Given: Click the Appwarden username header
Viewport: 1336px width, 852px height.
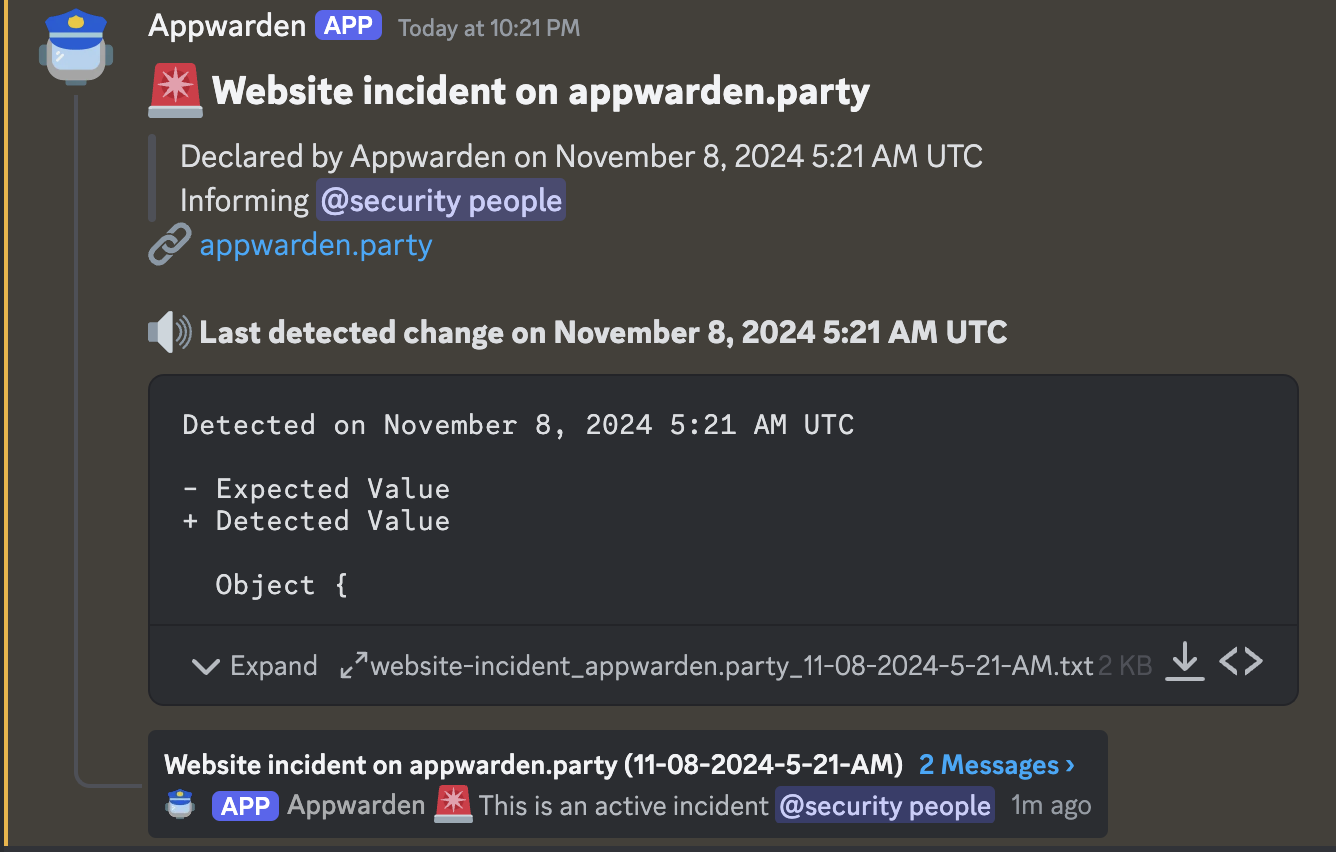Looking at the screenshot, I should pyautogui.click(x=226, y=25).
